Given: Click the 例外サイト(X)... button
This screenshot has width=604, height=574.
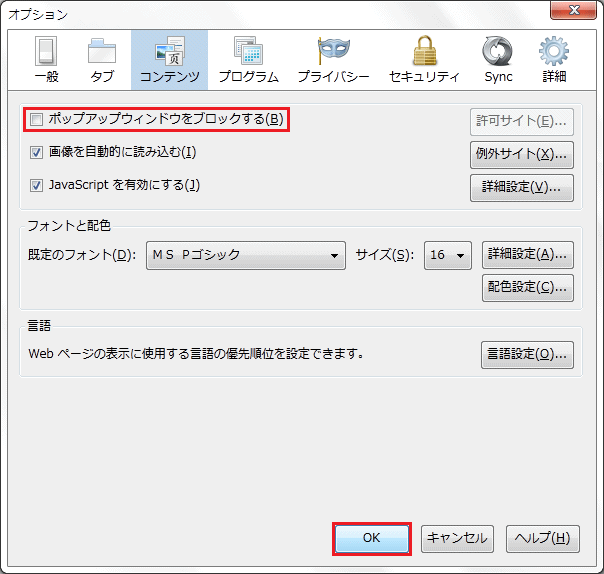Looking at the screenshot, I should pos(522,154).
